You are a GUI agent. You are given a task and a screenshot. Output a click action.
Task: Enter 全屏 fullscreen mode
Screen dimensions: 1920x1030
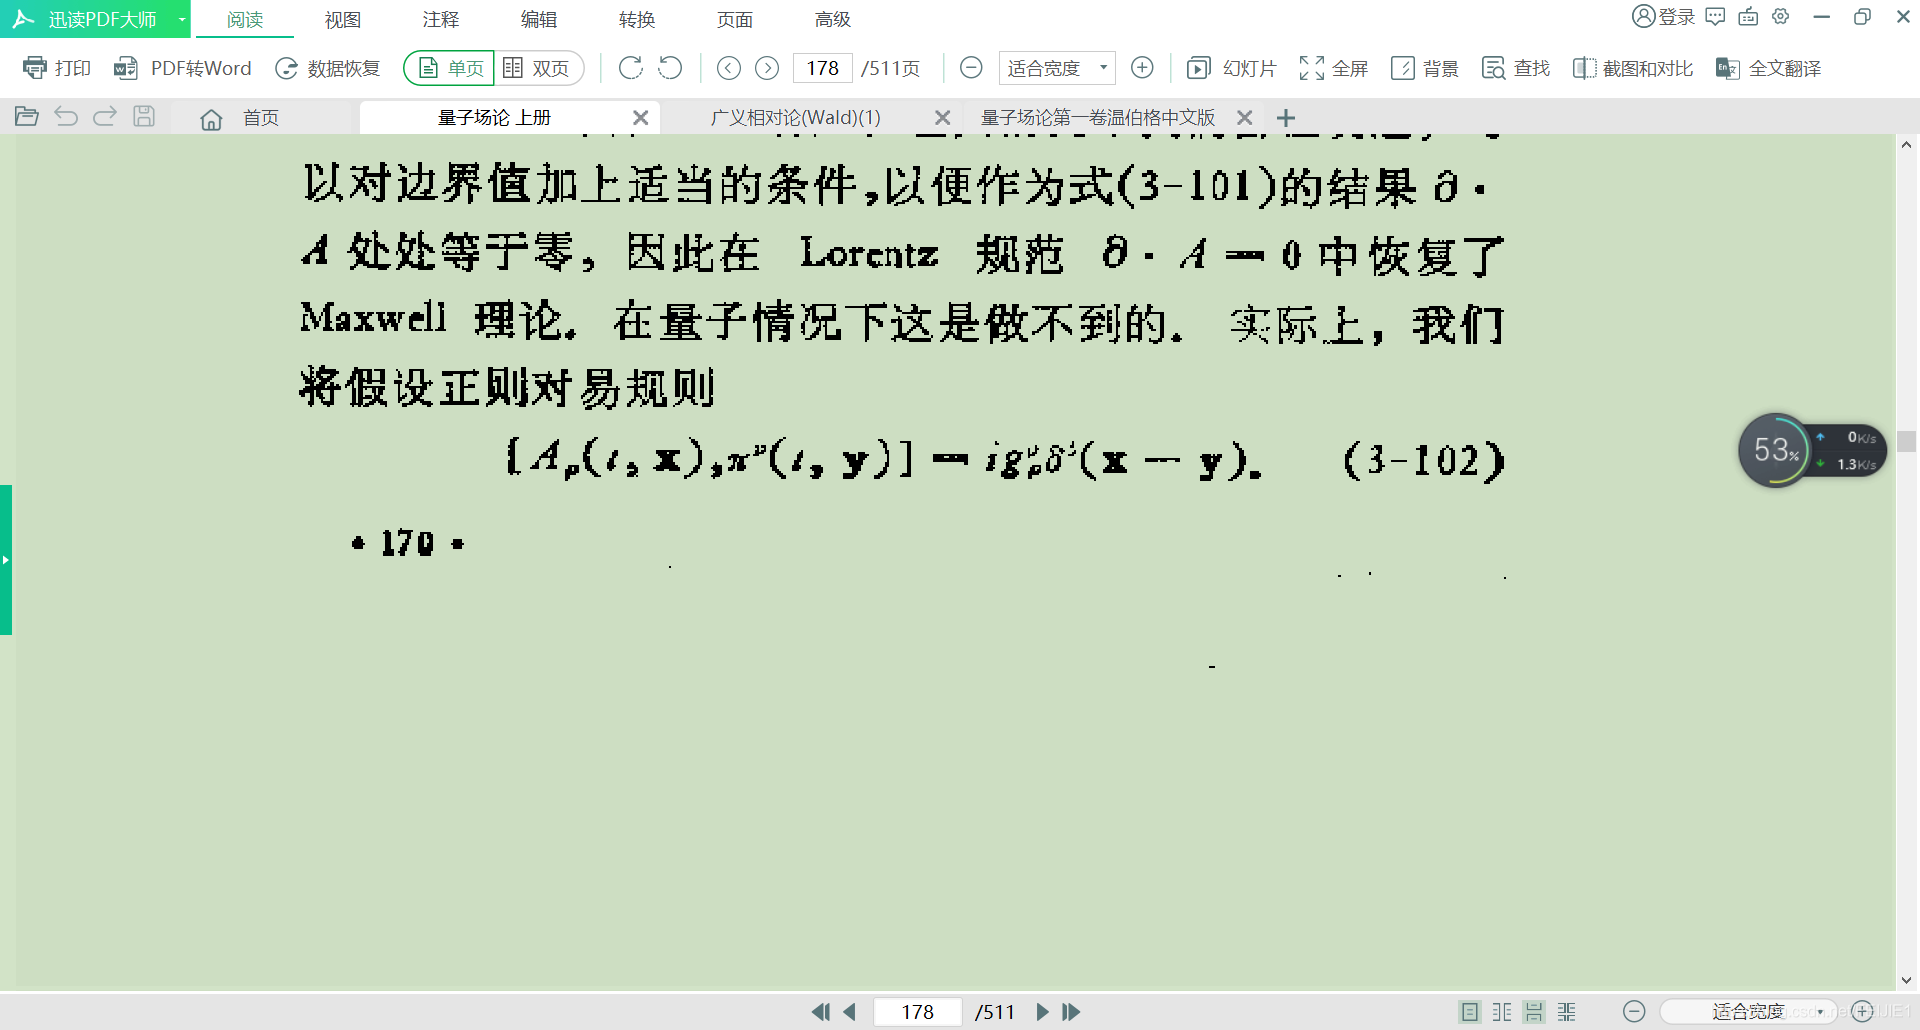click(x=1333, y=68)
